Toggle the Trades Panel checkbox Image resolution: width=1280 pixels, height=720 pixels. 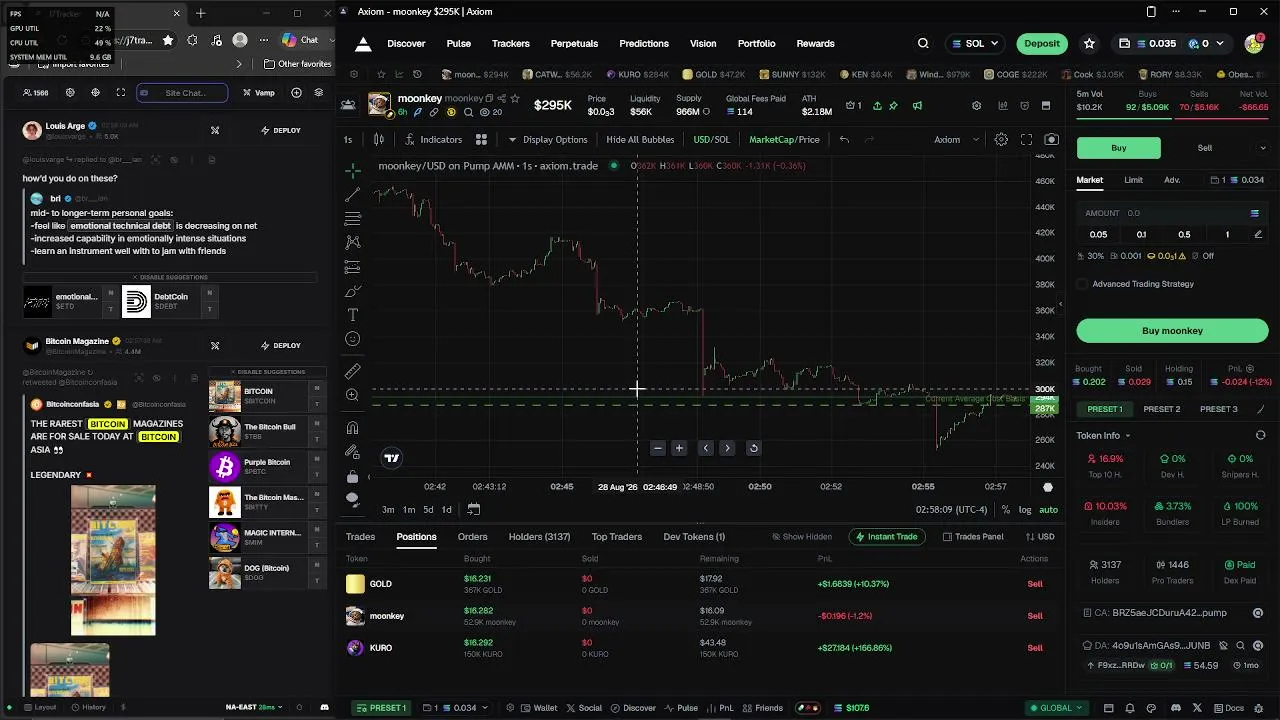947,537
